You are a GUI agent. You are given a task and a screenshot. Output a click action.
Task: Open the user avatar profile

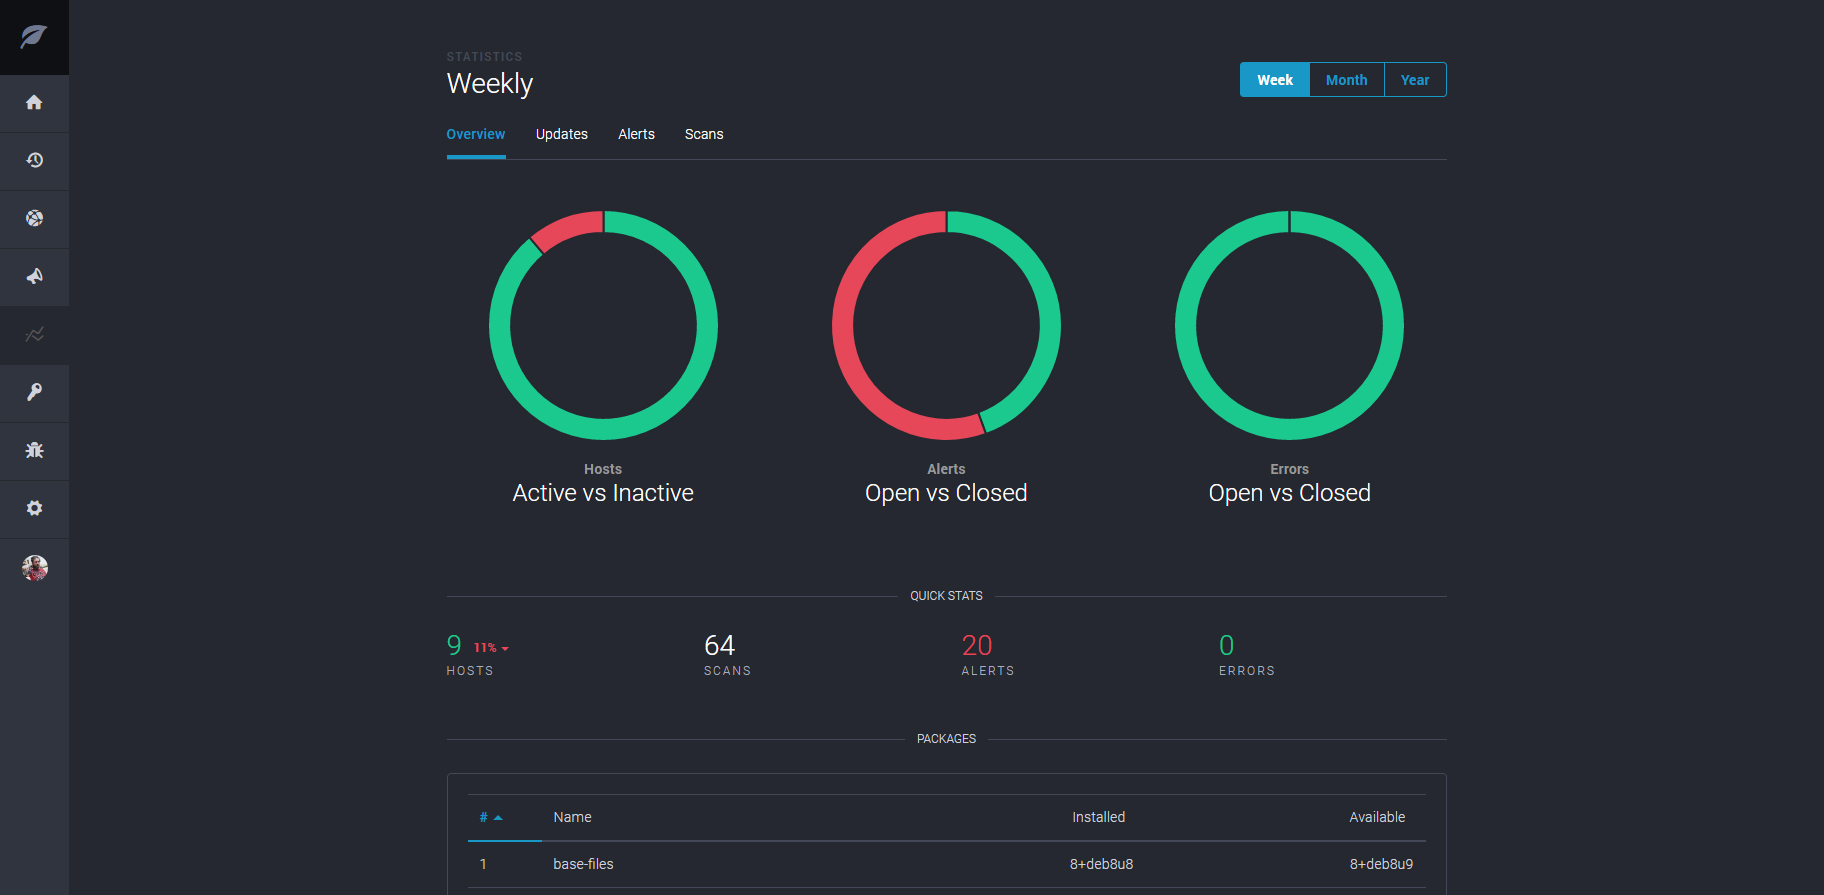point(35,568)
